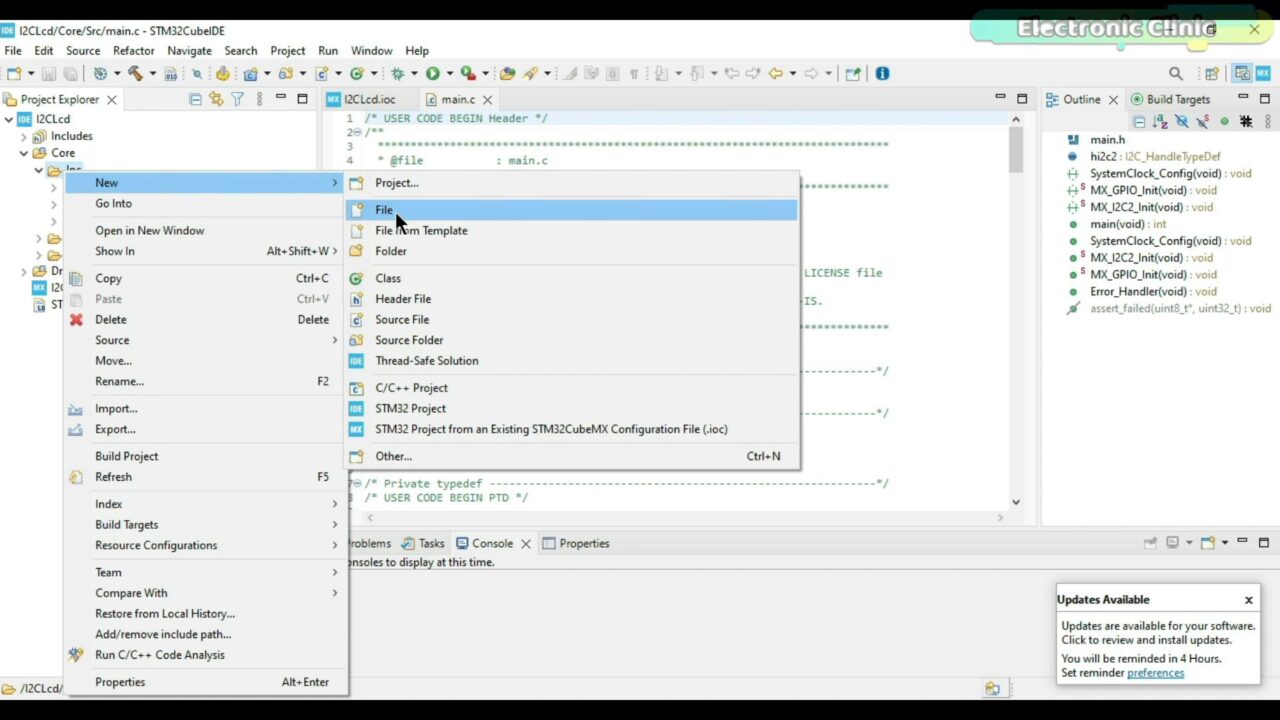This screenshot has width=1280, height=720.
Task: Click the Search magnifier icon in toolbar
Action: 1176,73
